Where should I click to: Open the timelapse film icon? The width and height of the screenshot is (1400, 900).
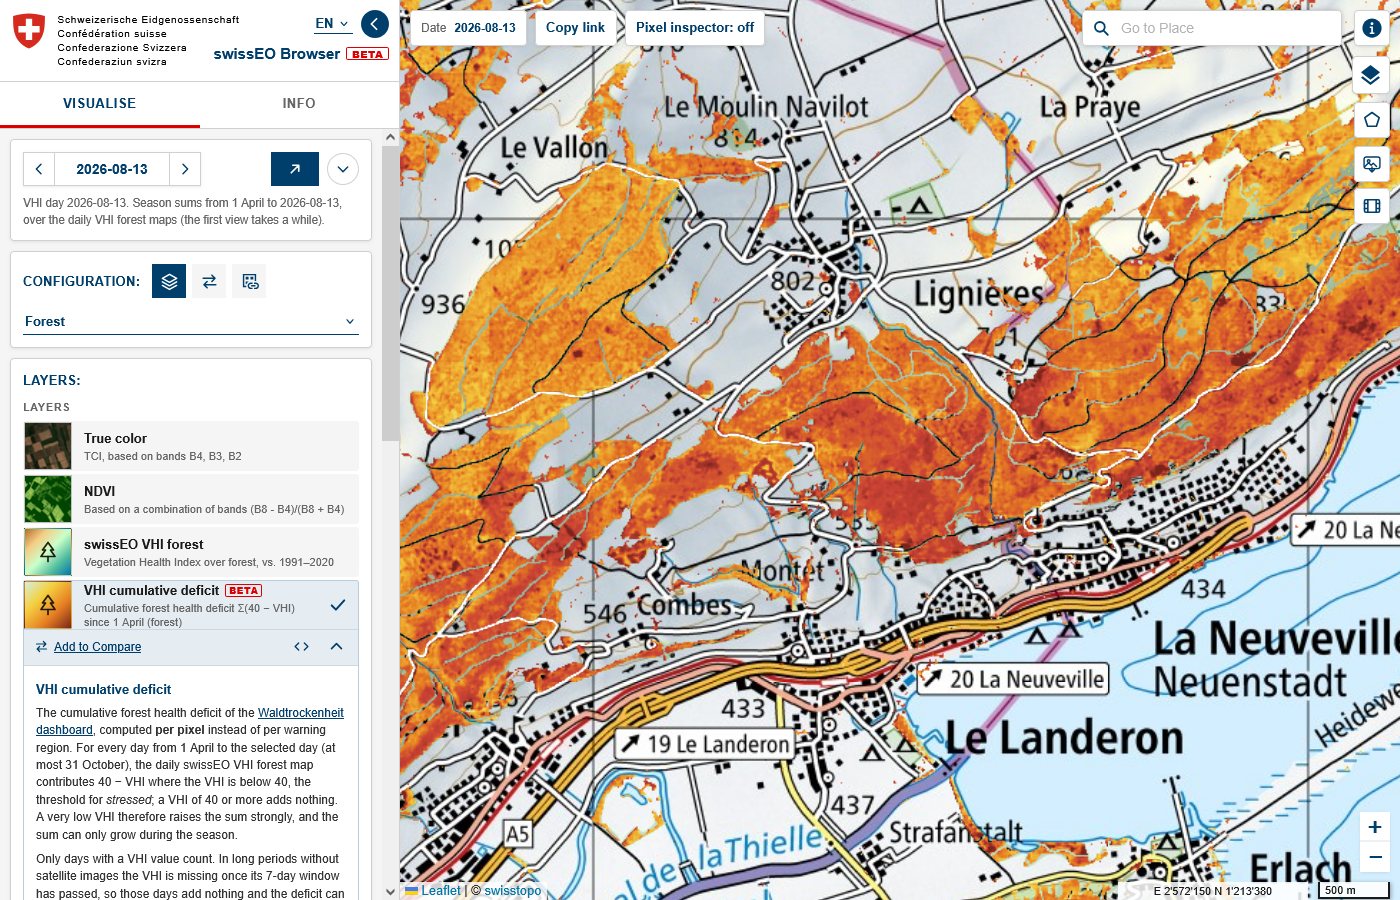pos(1371,206)
